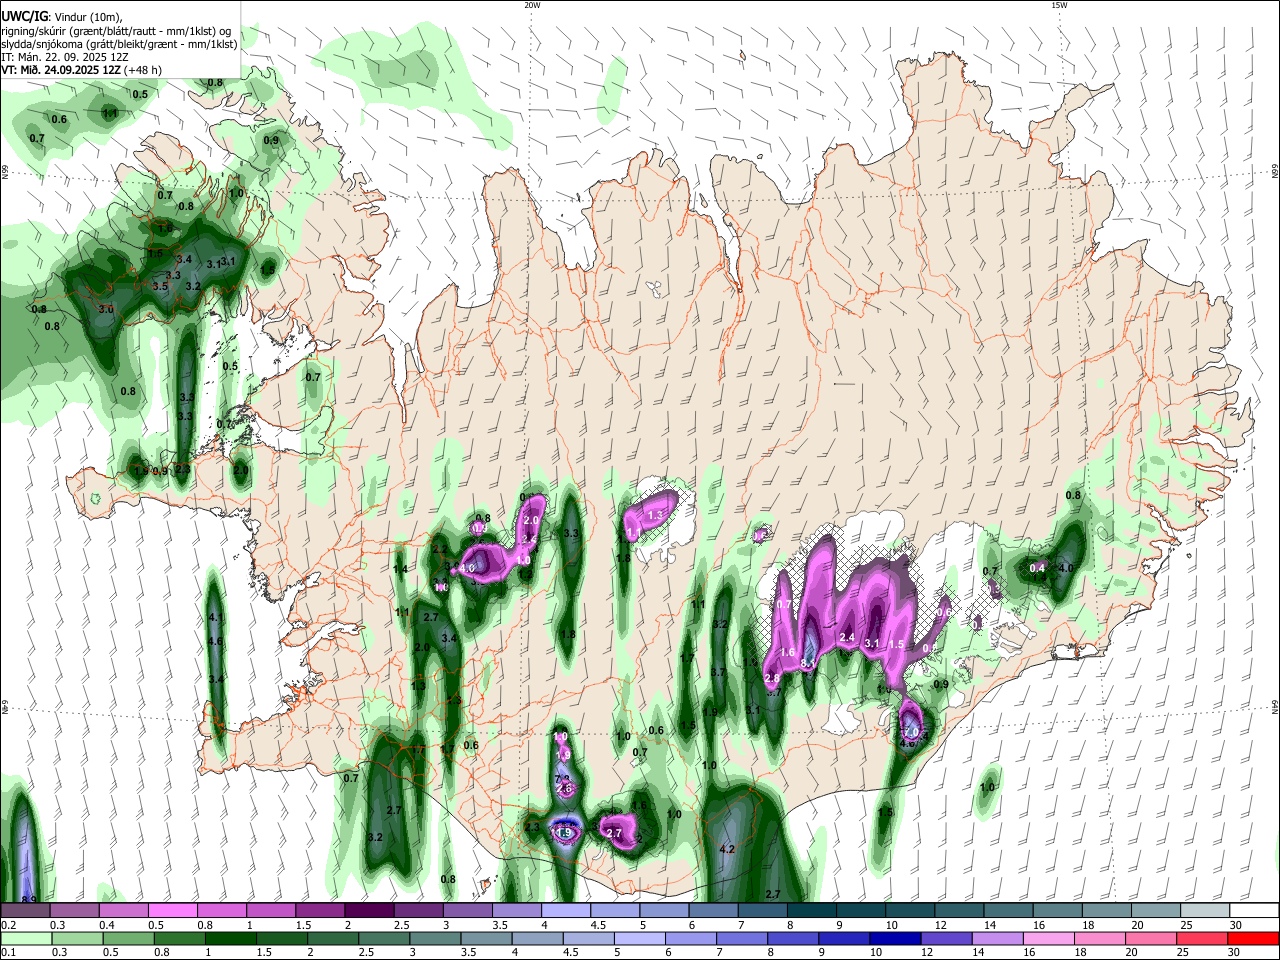Click the dark teal 8 swatch in purple legend row
1280x960 pixels.
[811, 911]
